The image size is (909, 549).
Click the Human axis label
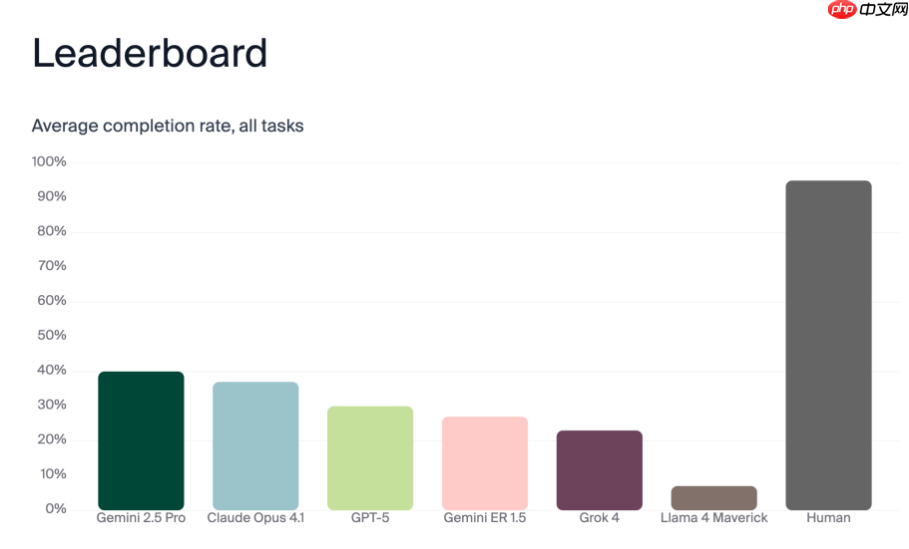pos(828,518)
